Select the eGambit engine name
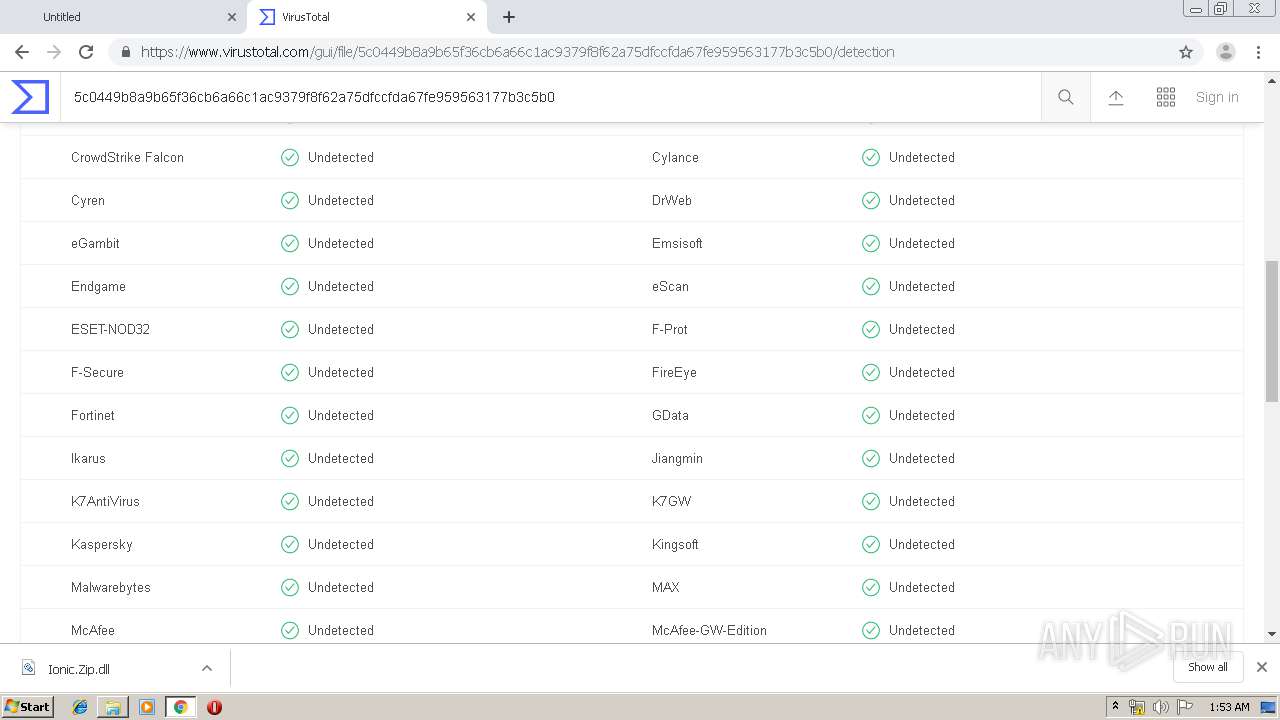1280x720 pixels. [x=95, y=243]
